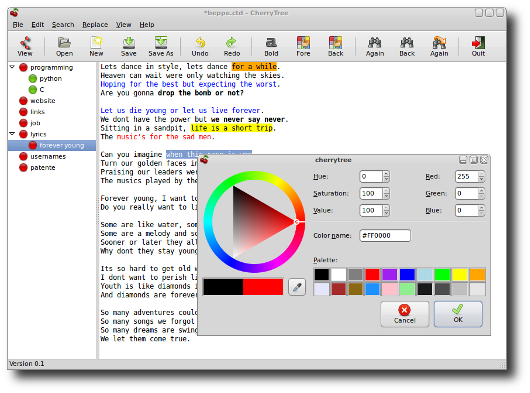Activate the eyedropper color picker tool

tap(297, 287)
